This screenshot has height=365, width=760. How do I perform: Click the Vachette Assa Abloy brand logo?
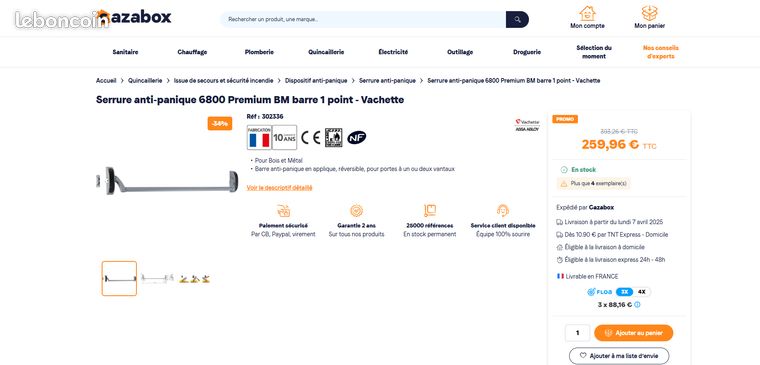[527, 125]
